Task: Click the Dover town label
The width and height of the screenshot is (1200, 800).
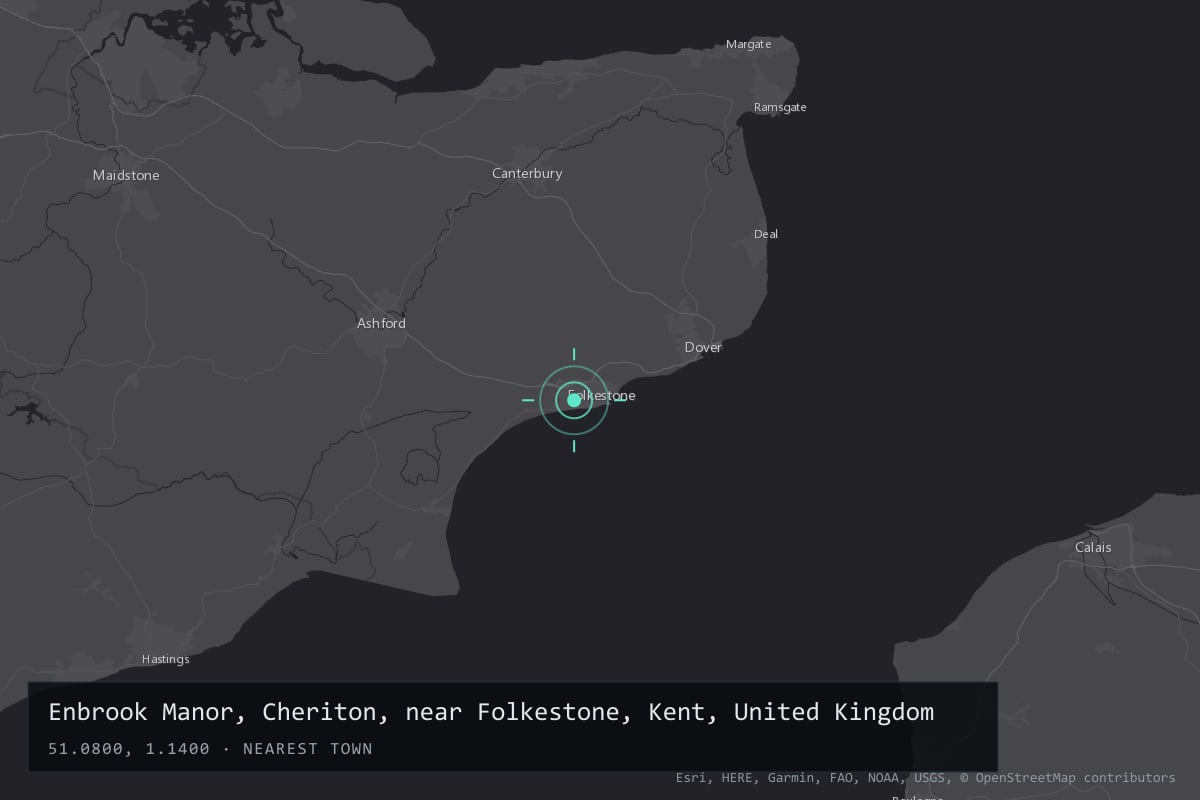Action: pyautogui.click(x=703, y=348)
